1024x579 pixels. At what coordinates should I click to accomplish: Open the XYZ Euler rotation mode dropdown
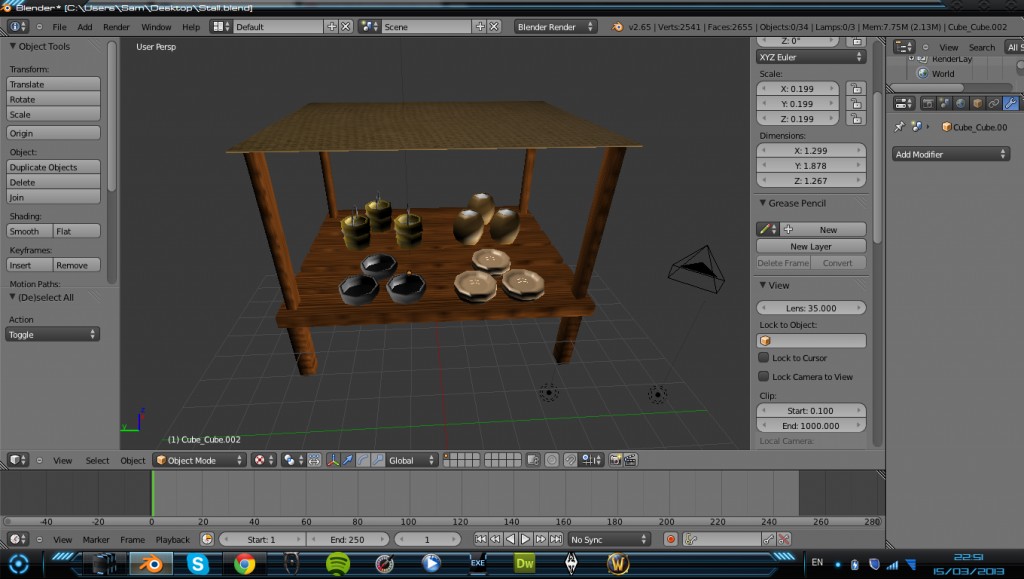810,57
